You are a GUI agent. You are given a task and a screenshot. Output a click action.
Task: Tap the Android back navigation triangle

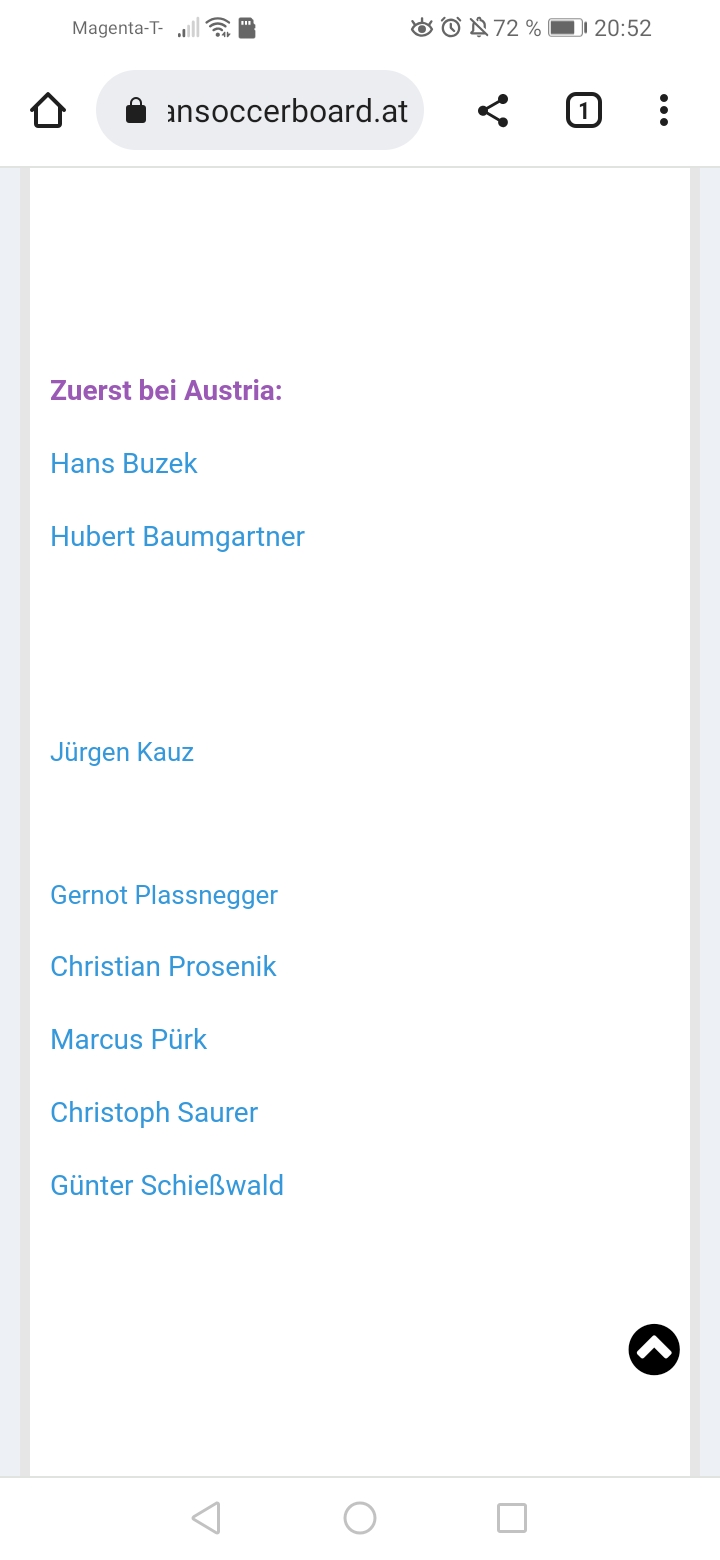(x=206, y=1518)
